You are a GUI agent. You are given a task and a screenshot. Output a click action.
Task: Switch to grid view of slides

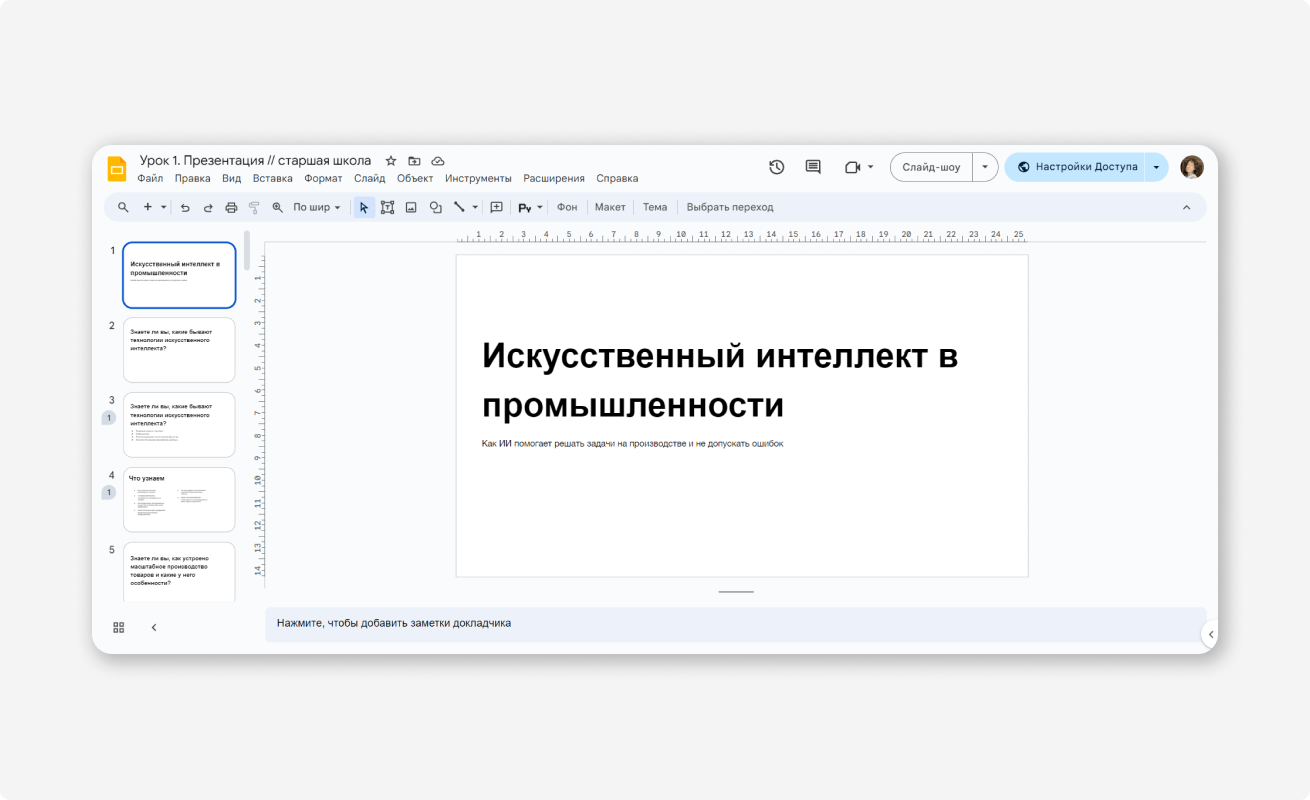[x=119, y=627]
